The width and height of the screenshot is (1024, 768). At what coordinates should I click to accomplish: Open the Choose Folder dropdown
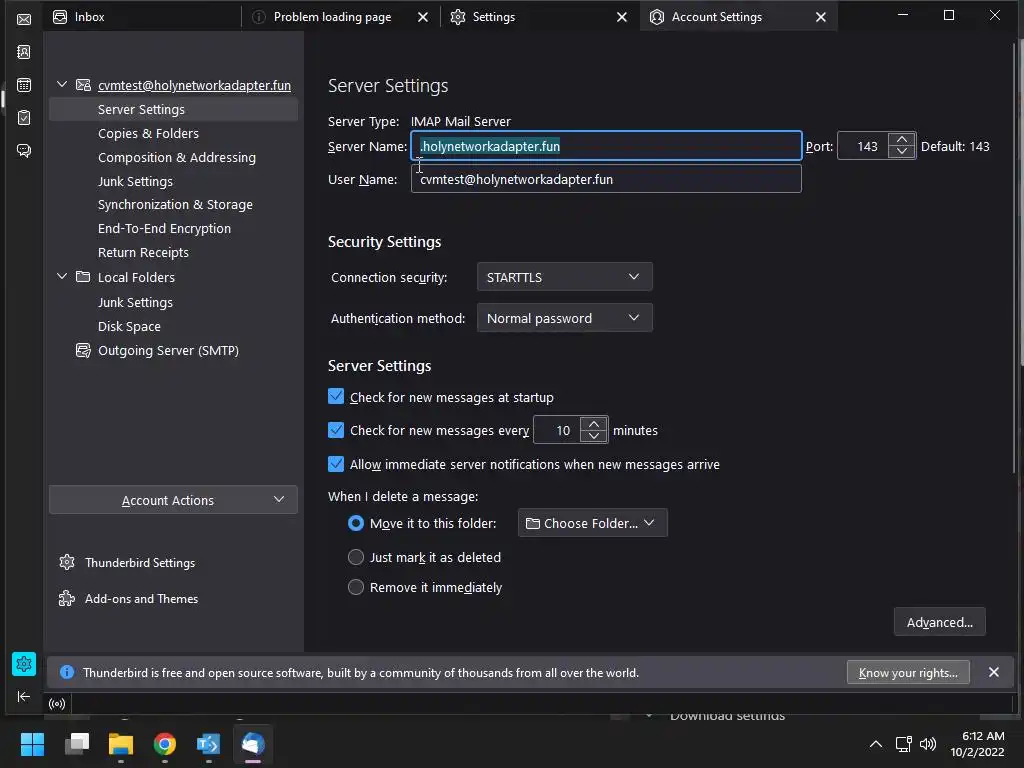point(592,523)
